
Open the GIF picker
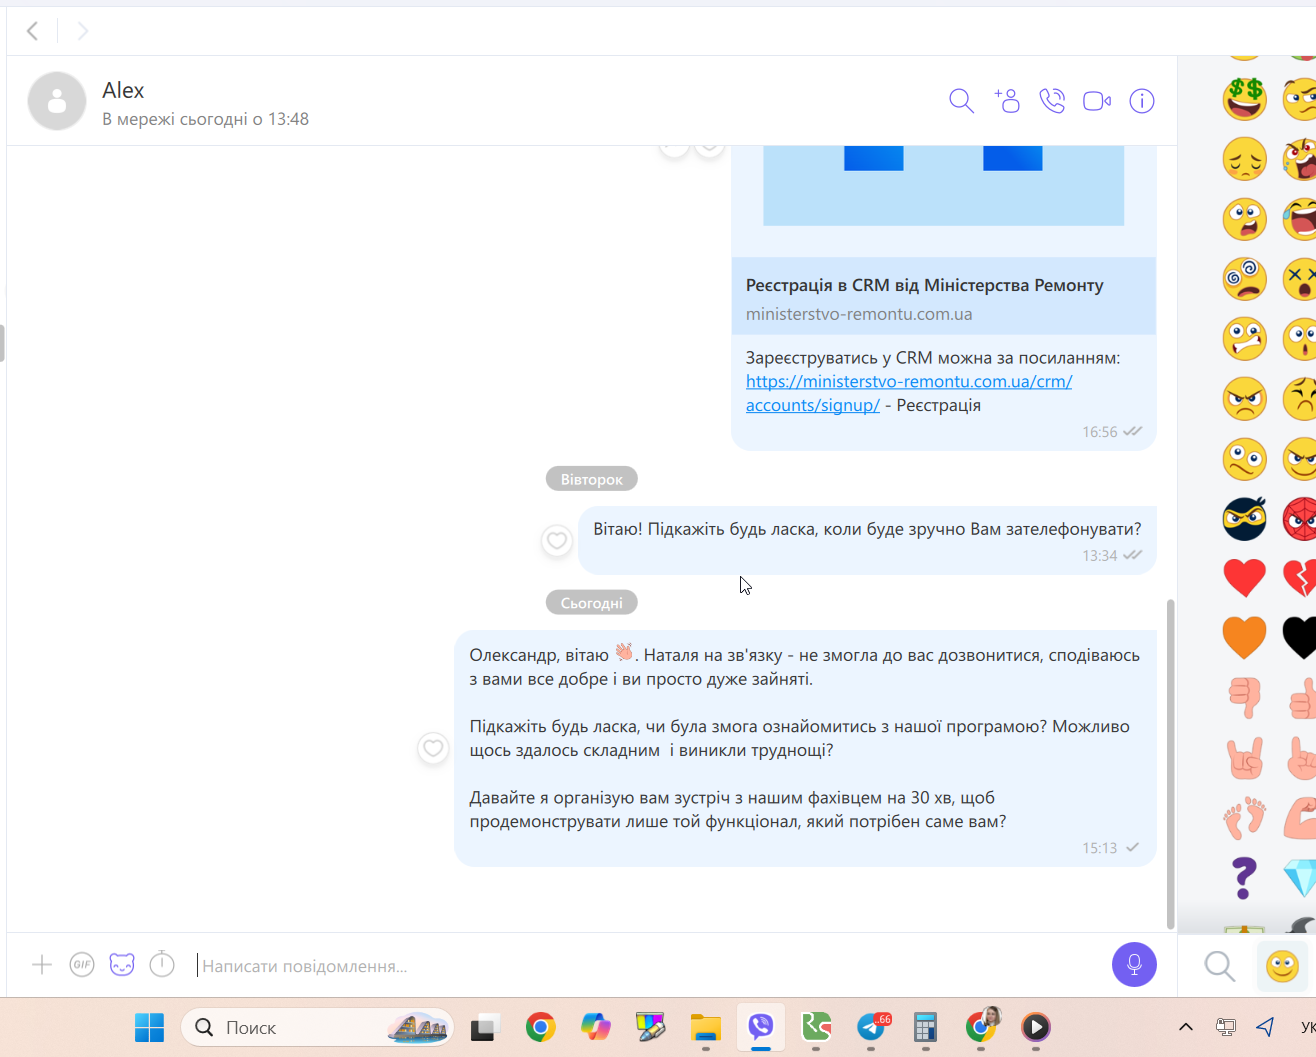click(82, 965)
